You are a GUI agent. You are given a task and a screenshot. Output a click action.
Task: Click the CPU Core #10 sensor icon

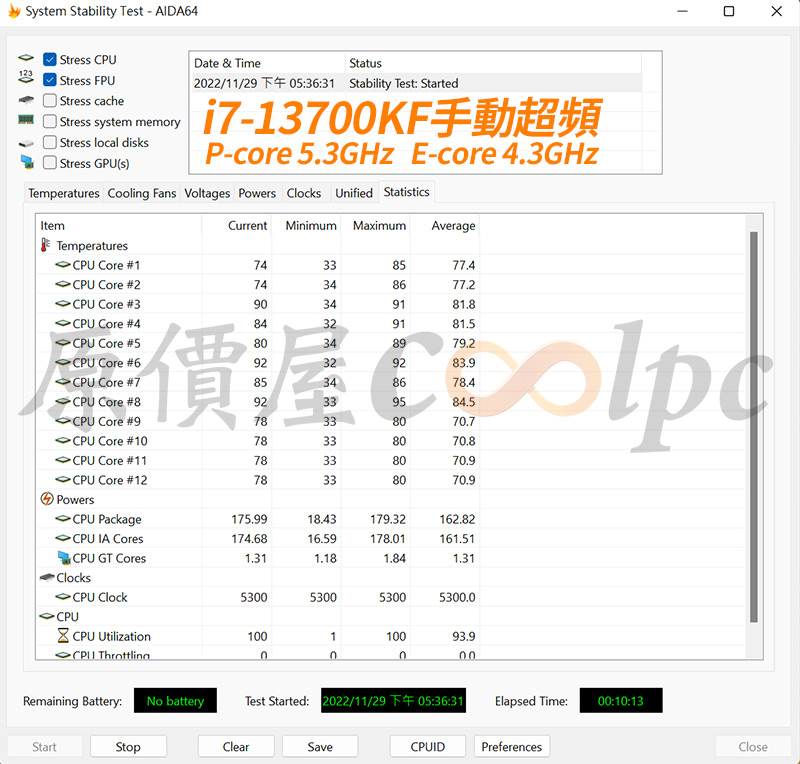(x=63, y=440)
